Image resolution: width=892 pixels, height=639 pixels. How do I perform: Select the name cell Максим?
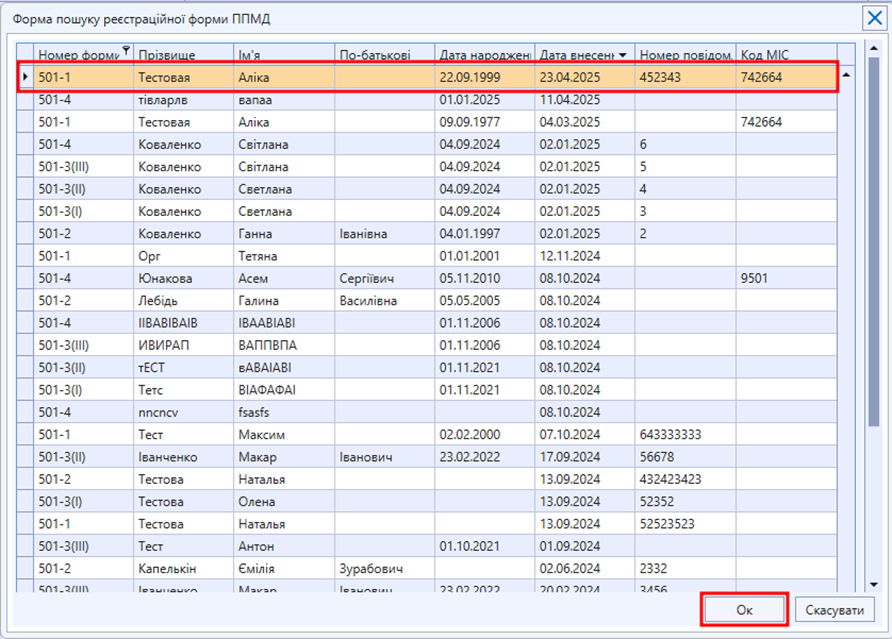click(x=284, y=434)
